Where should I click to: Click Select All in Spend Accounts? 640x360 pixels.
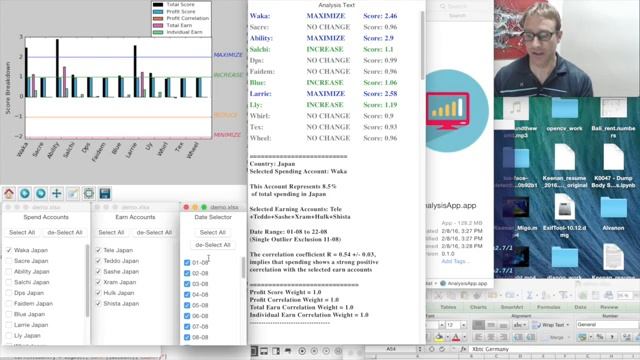tap(22, 232)
